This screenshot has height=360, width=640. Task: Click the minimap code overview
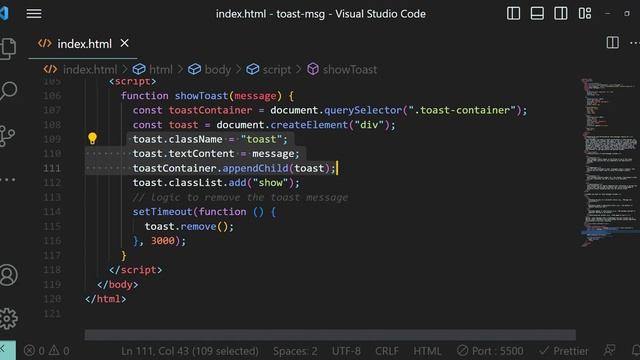(x=609, y=162)
